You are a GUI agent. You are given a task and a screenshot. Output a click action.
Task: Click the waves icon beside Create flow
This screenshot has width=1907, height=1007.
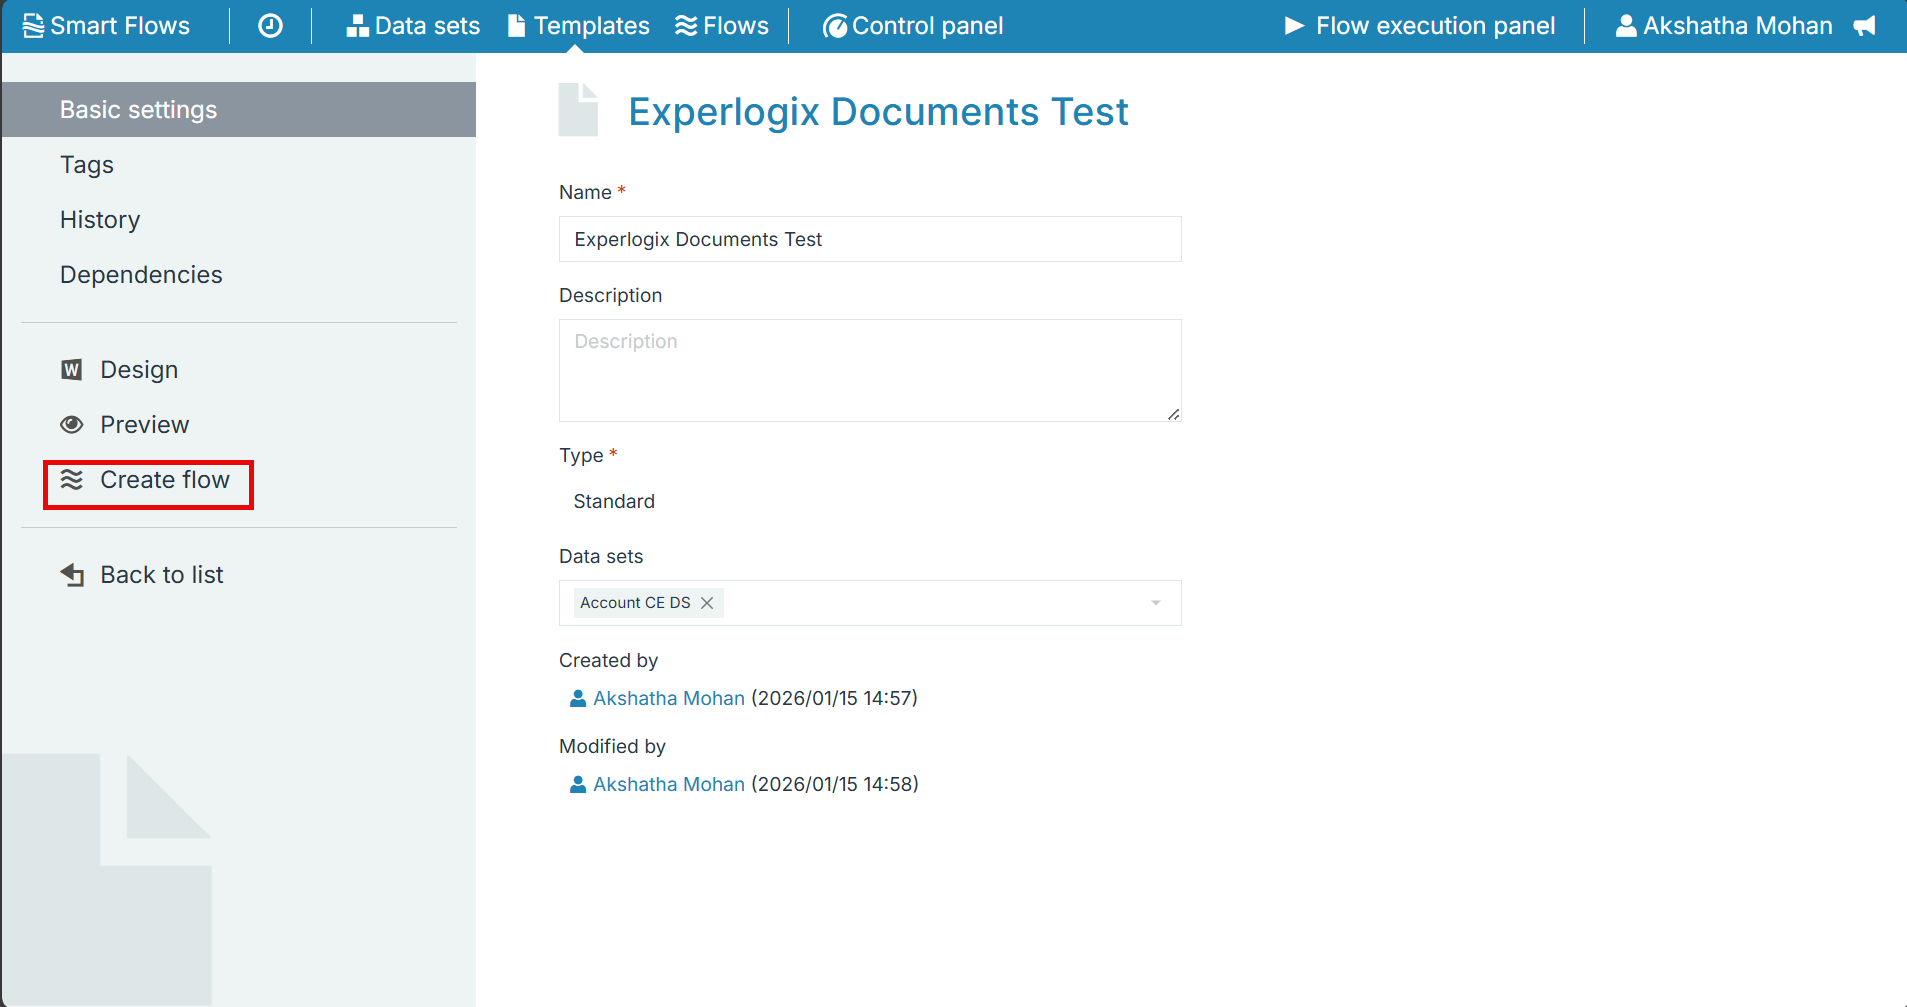[x=71, y=480]
